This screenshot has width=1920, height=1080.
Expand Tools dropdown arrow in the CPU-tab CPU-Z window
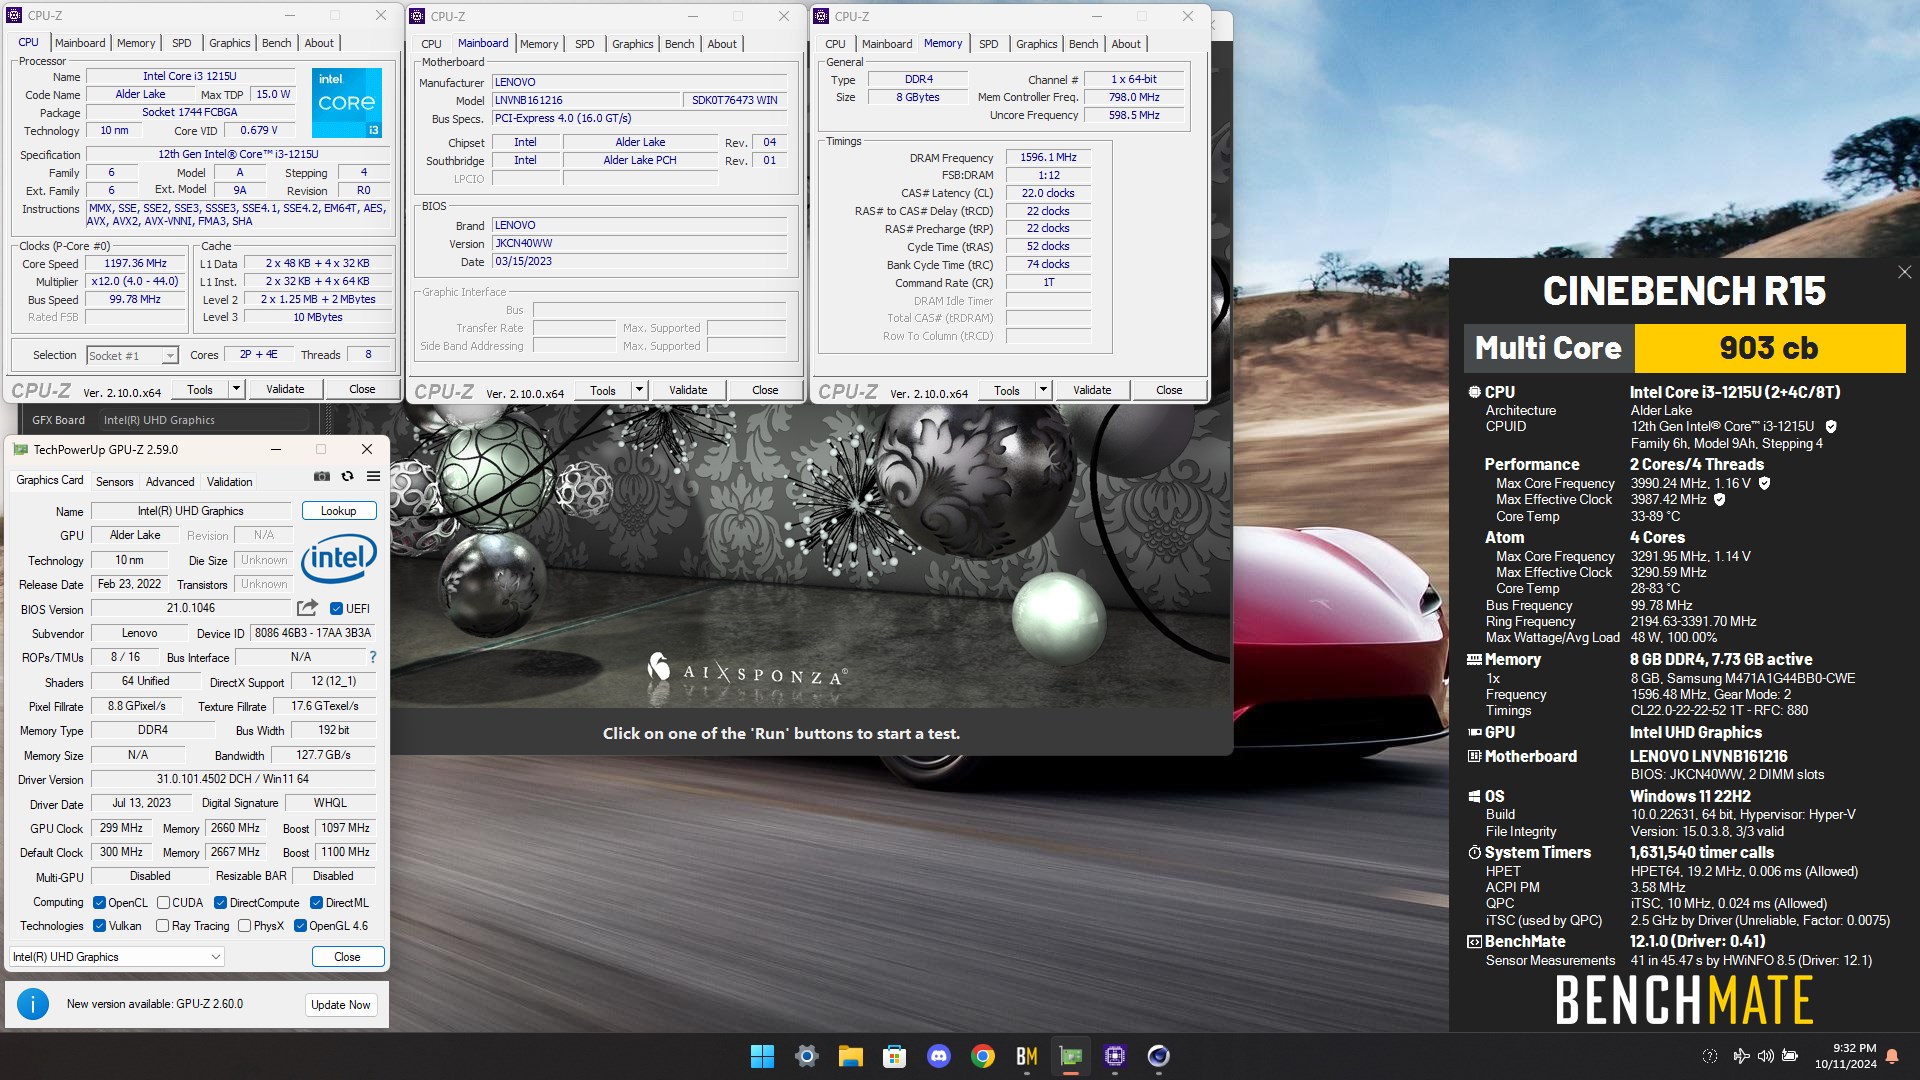(237, 389)
